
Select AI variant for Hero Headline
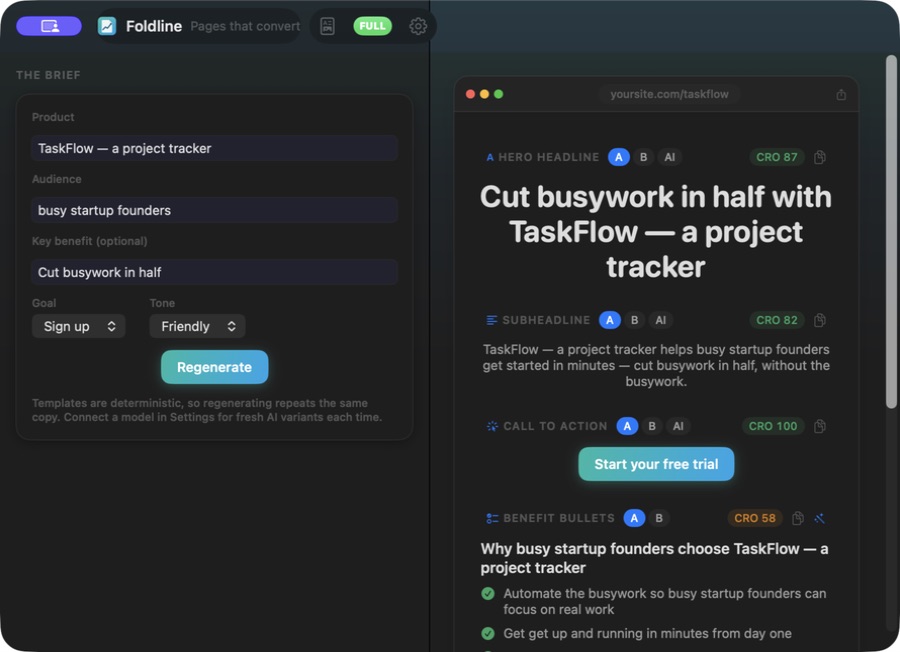click(669, 157)
